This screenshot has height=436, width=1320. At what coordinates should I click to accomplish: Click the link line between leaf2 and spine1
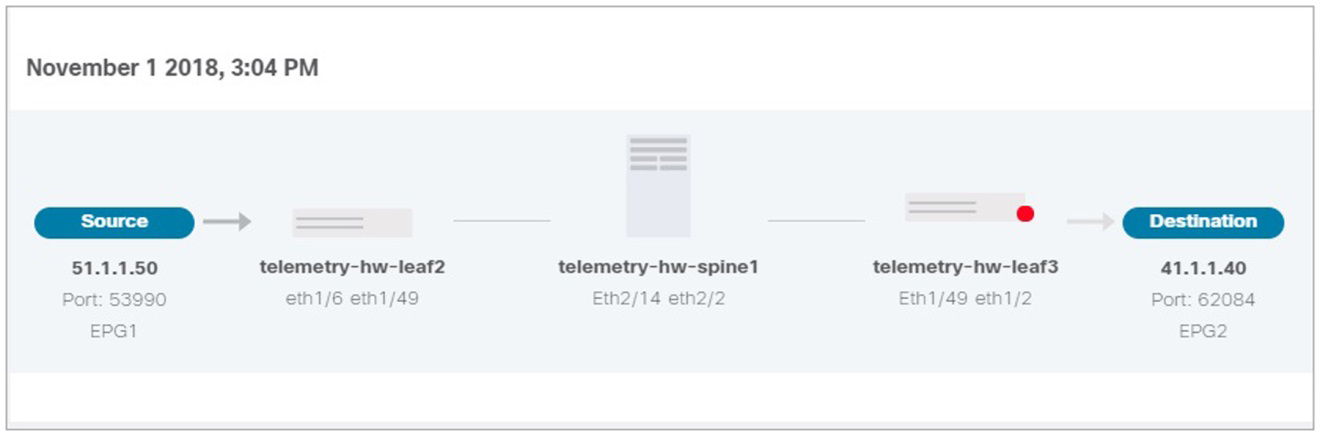(502, 221)
